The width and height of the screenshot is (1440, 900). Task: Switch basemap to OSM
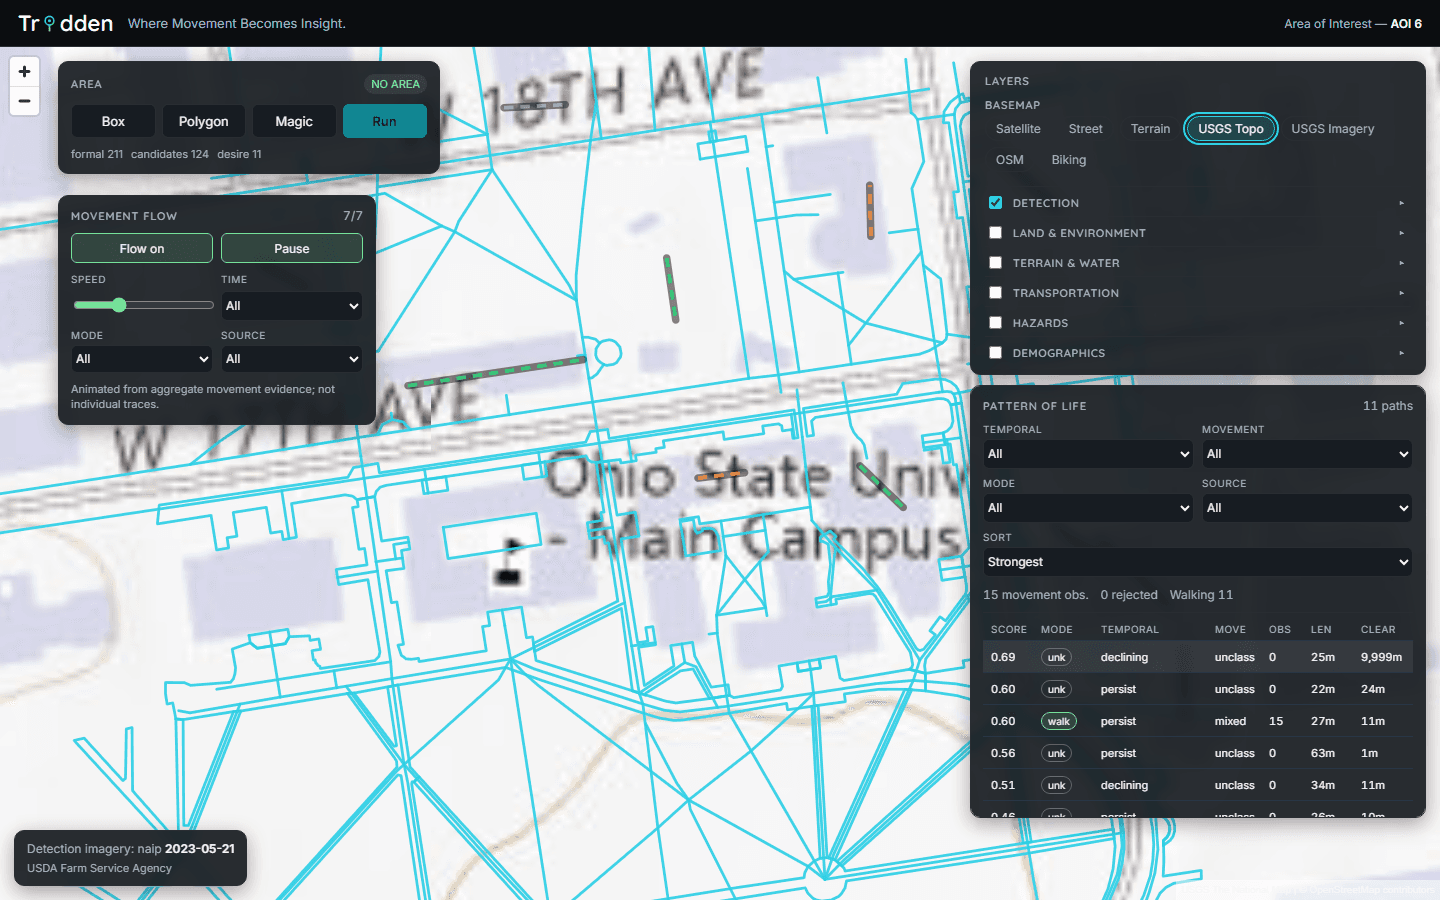pos(1010,160)
